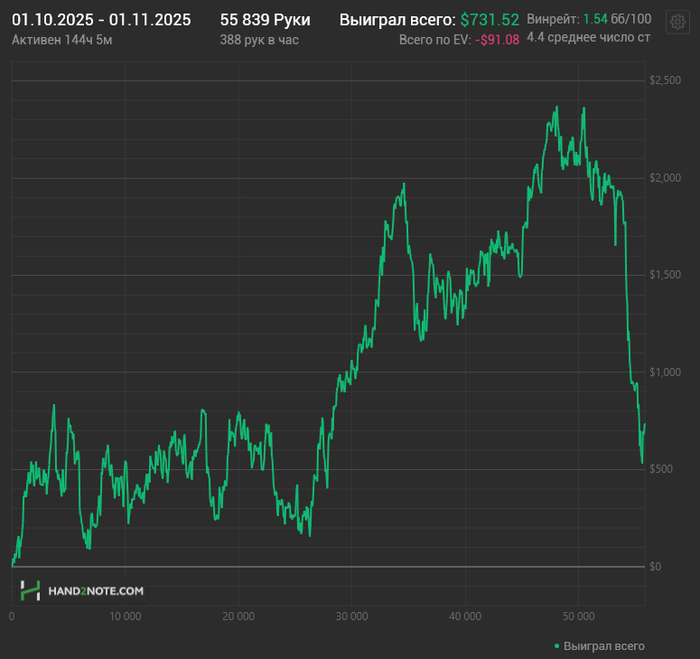Click the $0 y-axis label
This screenshot has height=659, width=700.
[x=655, y=567]
